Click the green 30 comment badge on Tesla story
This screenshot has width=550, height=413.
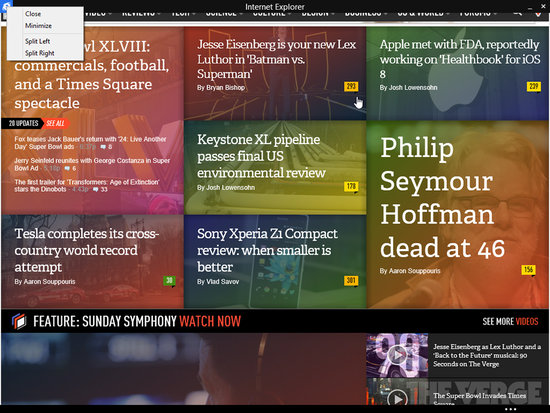click(x=169, y=281)
